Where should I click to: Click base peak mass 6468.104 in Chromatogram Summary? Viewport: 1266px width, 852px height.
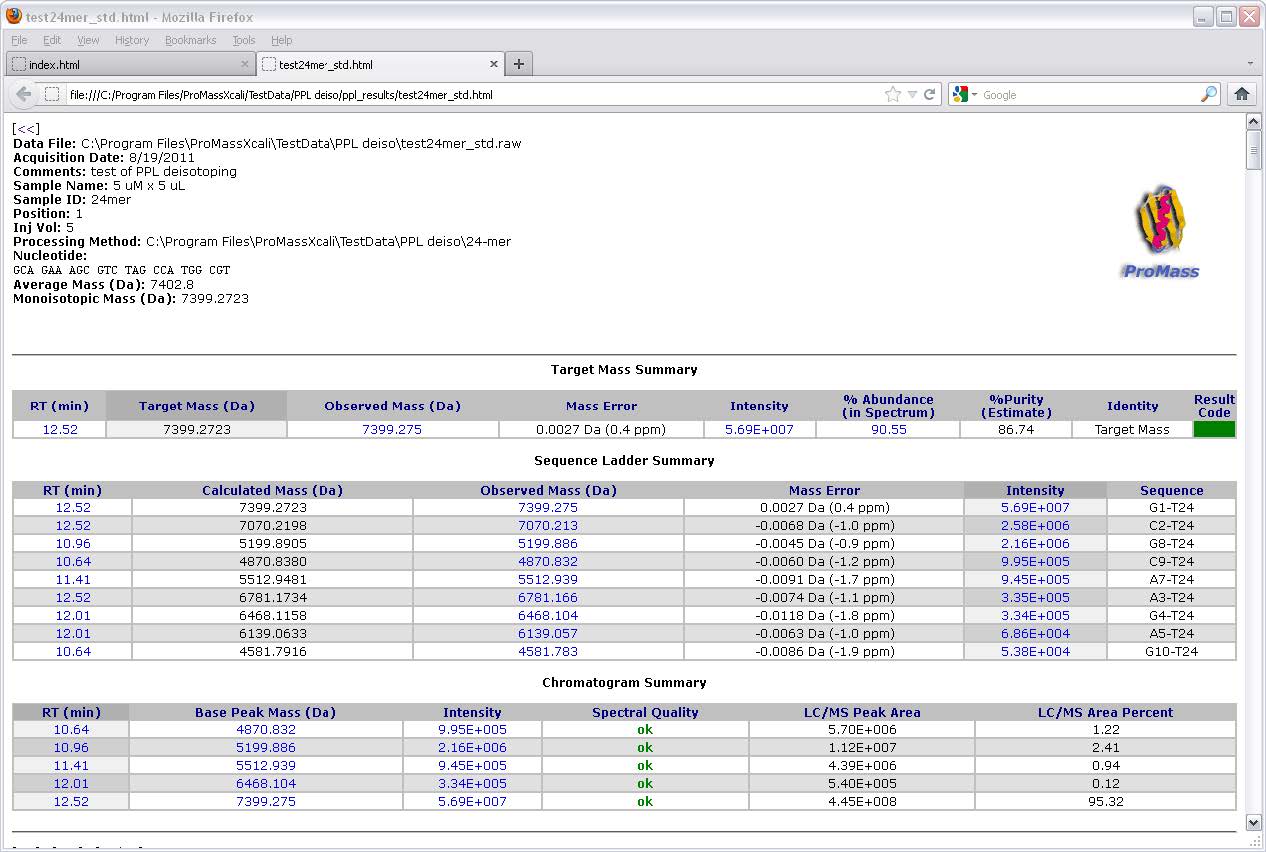[x=265, y=783]
